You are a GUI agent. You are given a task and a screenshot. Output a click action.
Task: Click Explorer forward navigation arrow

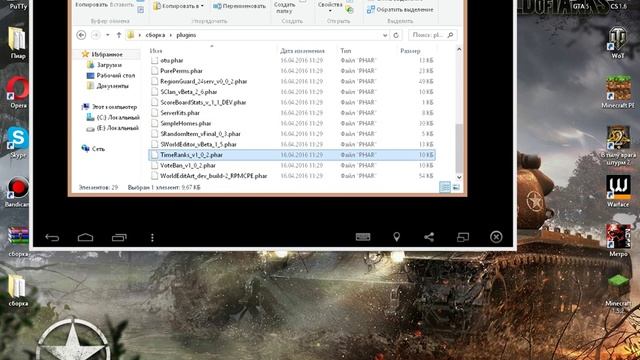[x=96, y=35]
